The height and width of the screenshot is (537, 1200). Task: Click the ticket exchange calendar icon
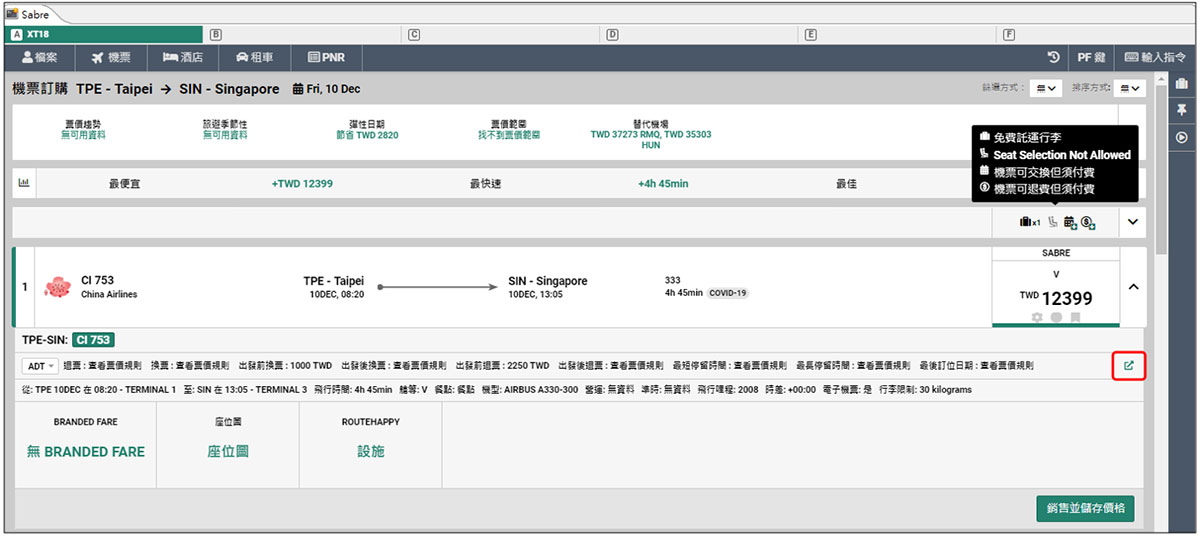pos(1070,222)
